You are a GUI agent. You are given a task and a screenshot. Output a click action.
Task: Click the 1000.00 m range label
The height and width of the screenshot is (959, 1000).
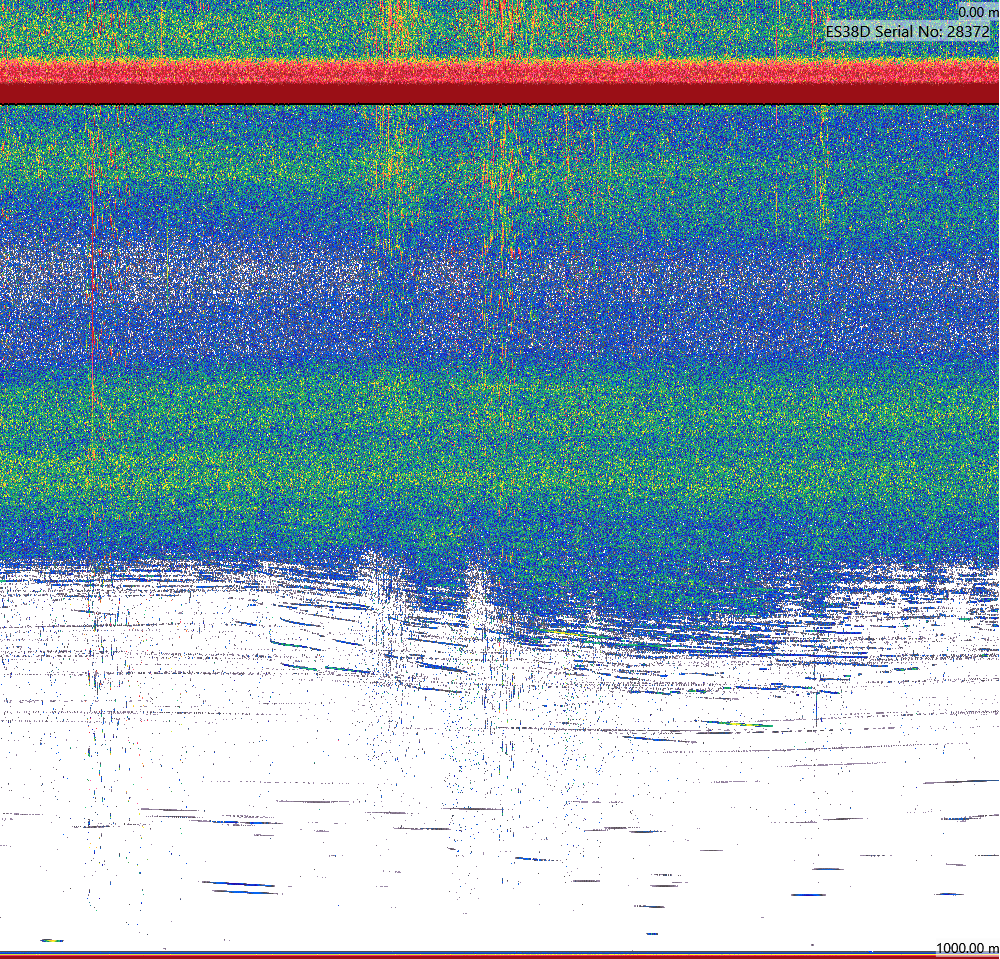(x=967, y=949)
